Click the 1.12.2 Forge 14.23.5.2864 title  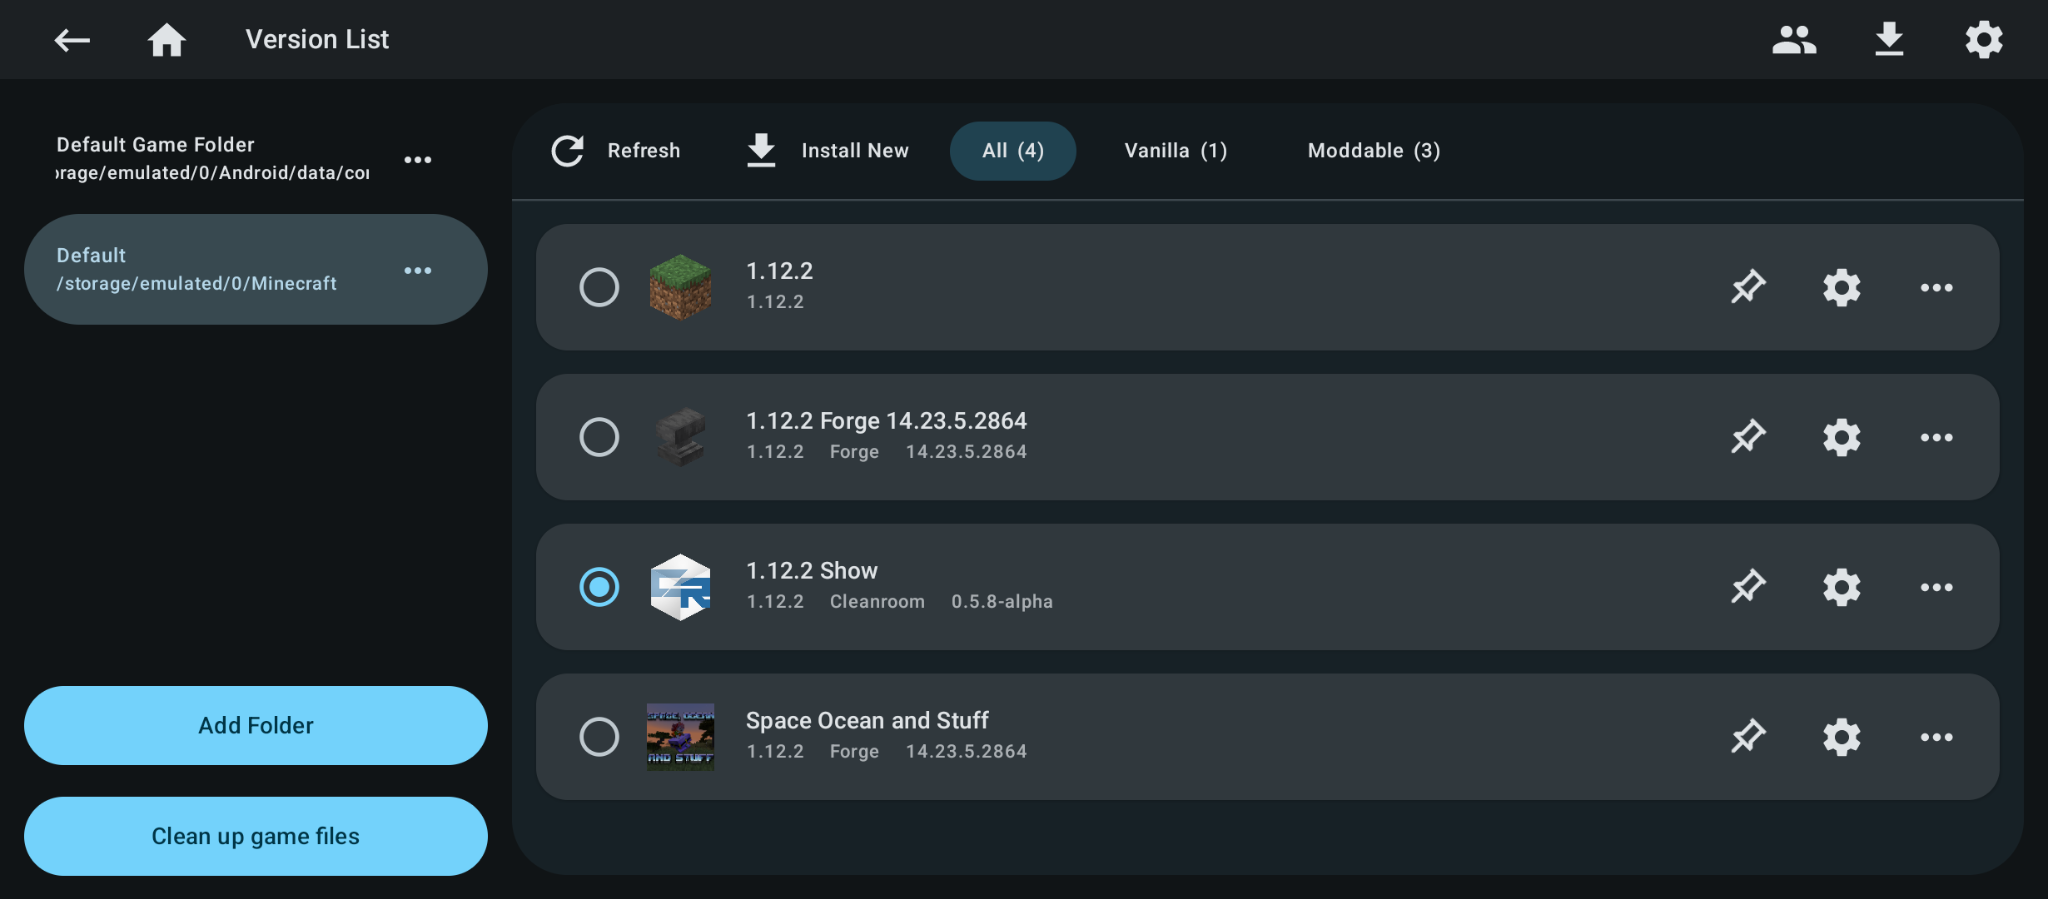click(887, 421)
